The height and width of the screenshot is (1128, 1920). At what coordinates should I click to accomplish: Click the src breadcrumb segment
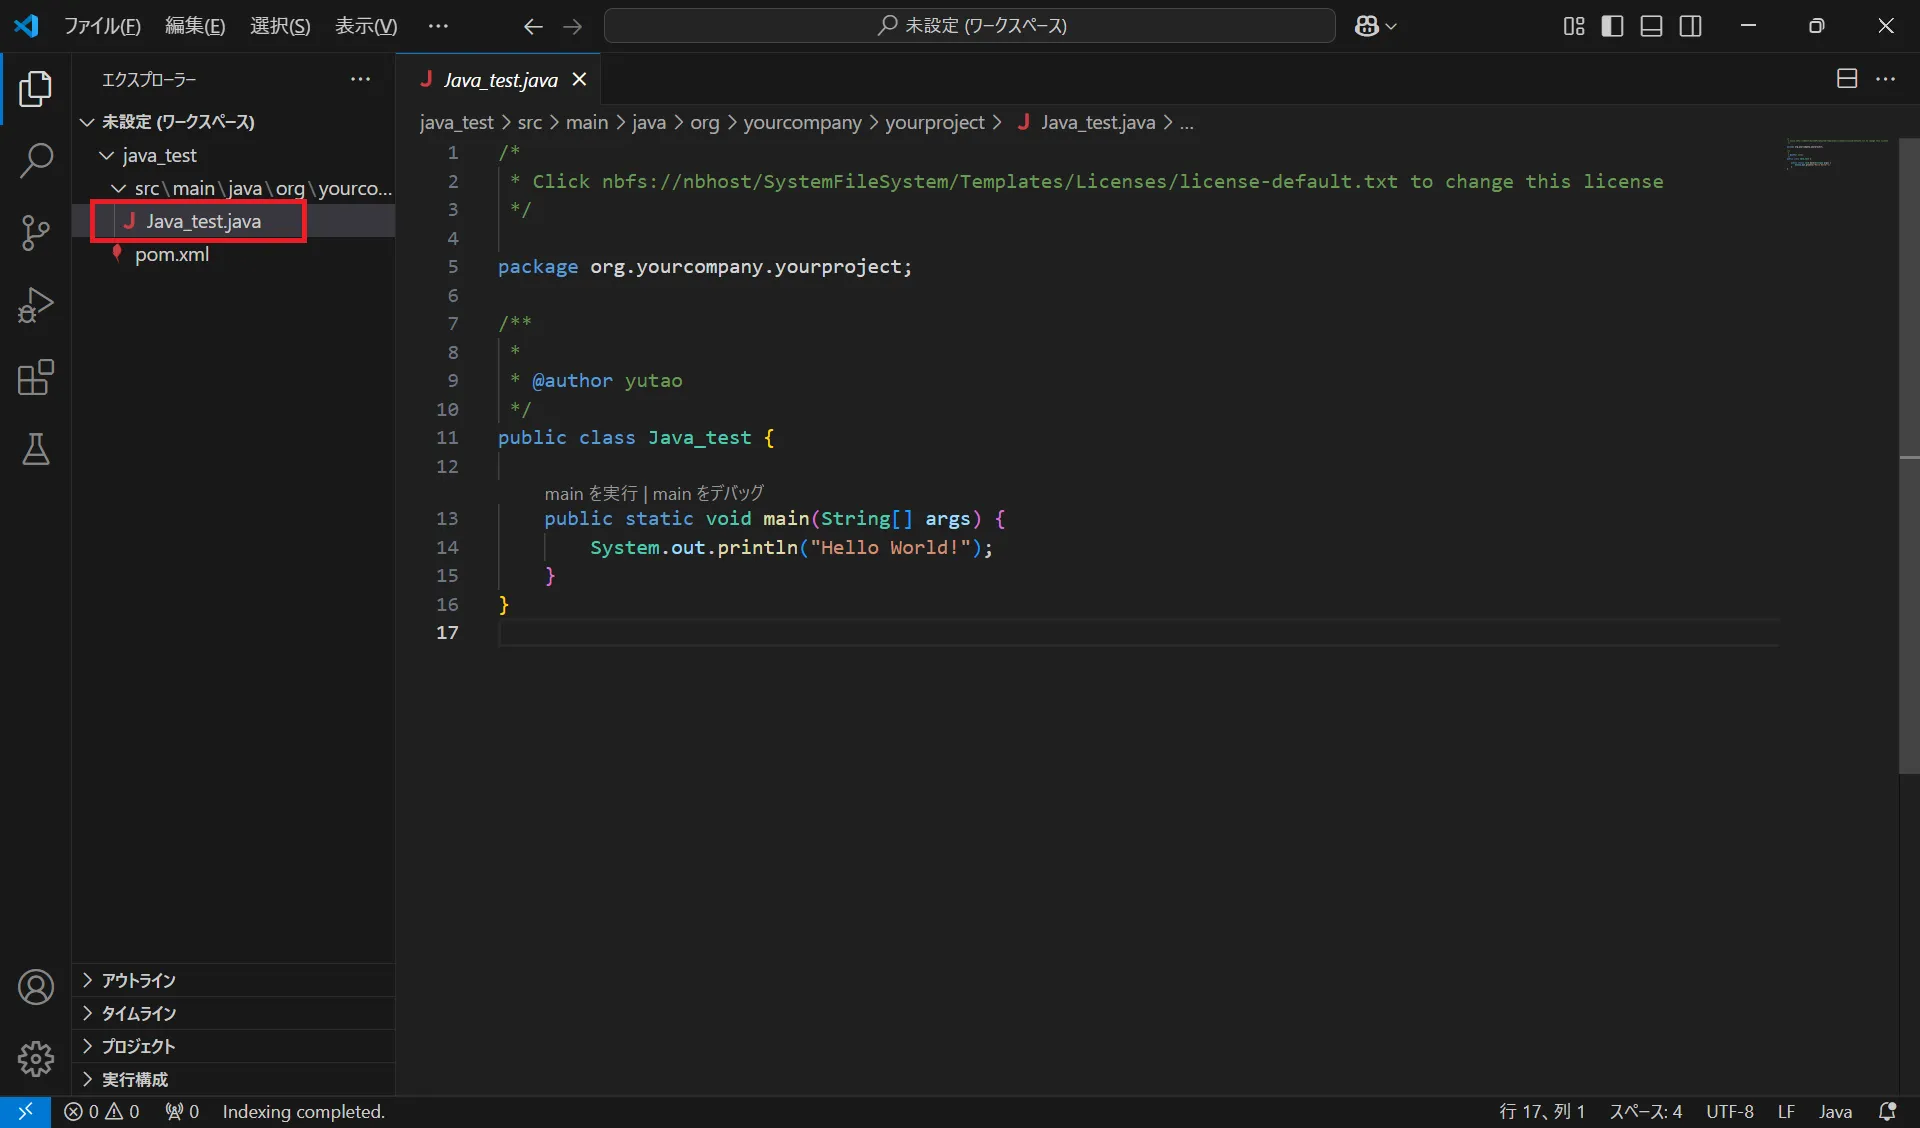pyautogui.click(x=530, y=122)
